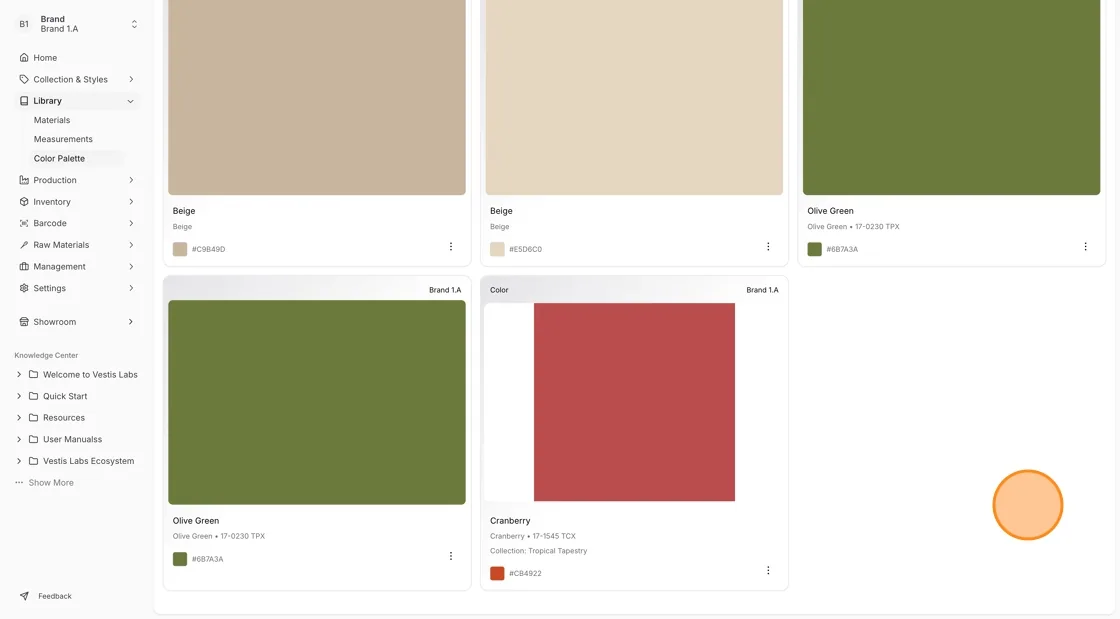Click the Production chart icon
Screen dimensions: 1120x619
click(24, 180)
